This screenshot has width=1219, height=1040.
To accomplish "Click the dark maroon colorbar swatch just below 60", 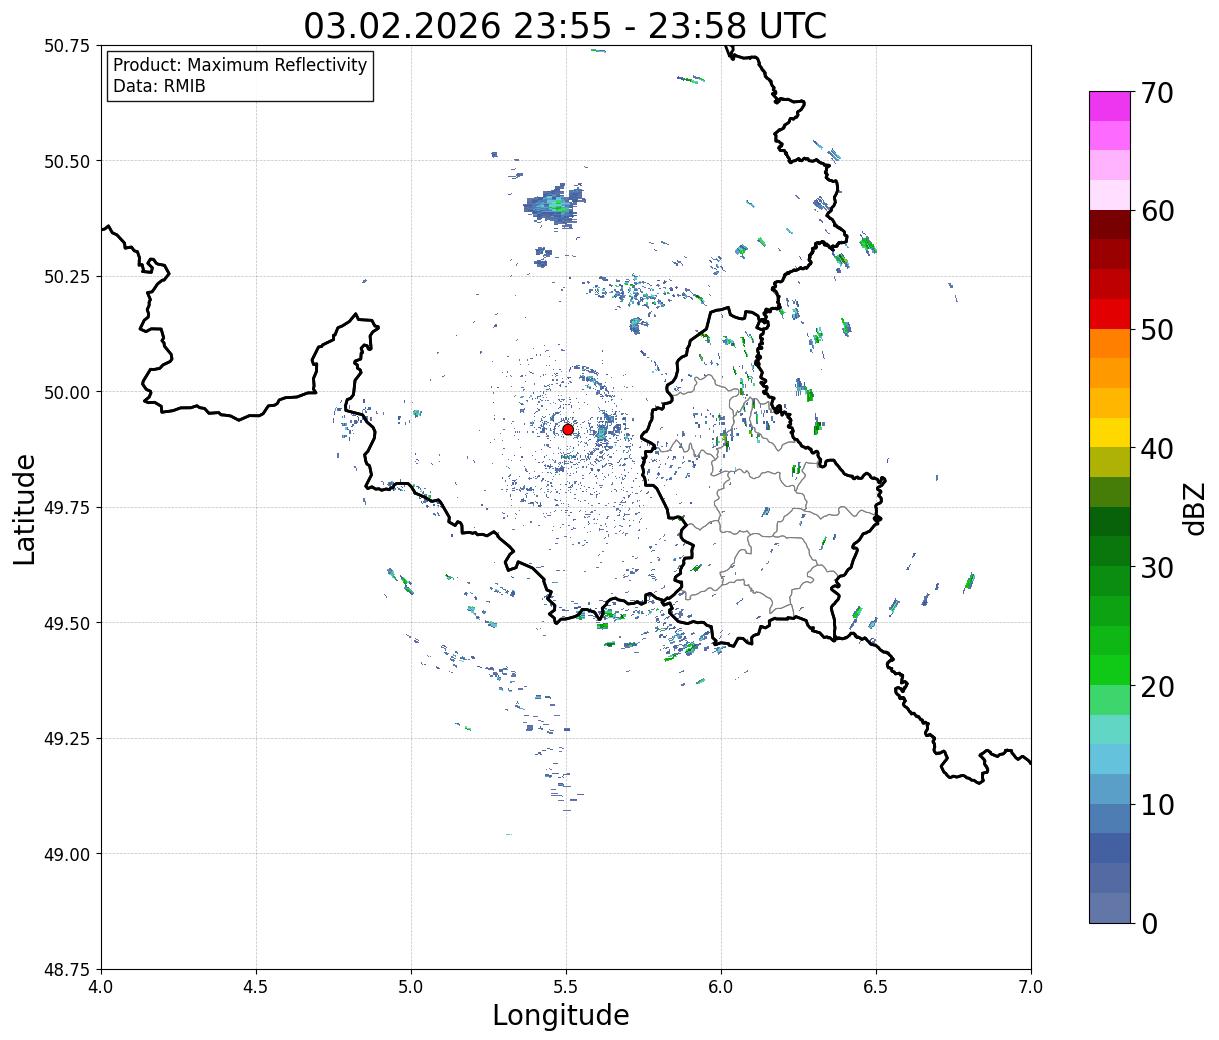I will [1110, 225].
